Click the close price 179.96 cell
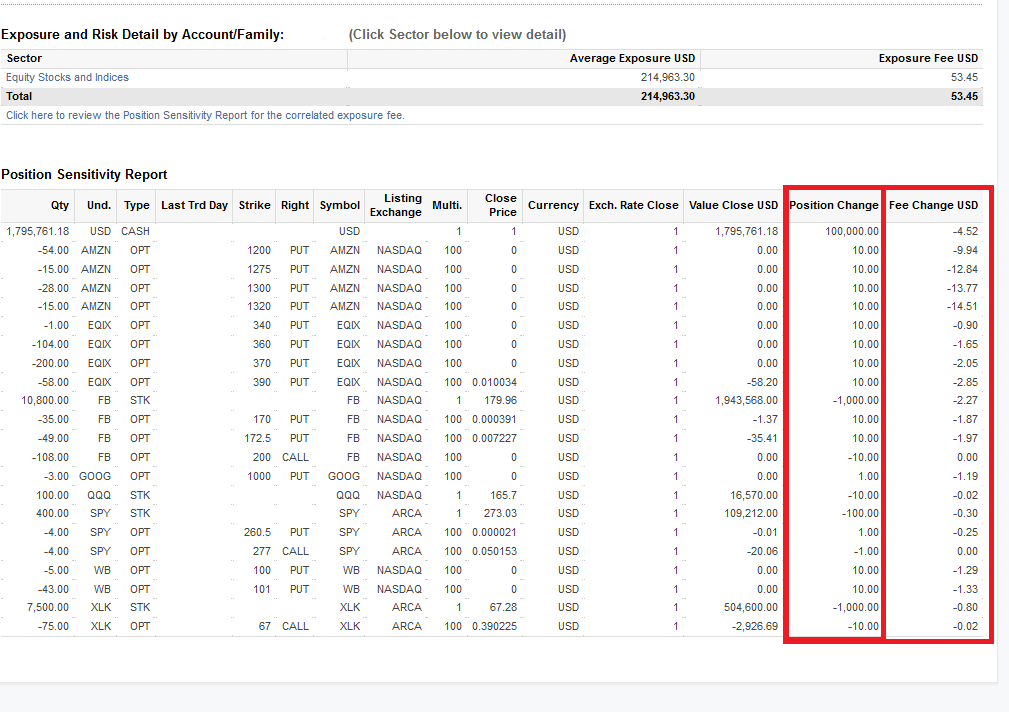 (x=501, y=400)
